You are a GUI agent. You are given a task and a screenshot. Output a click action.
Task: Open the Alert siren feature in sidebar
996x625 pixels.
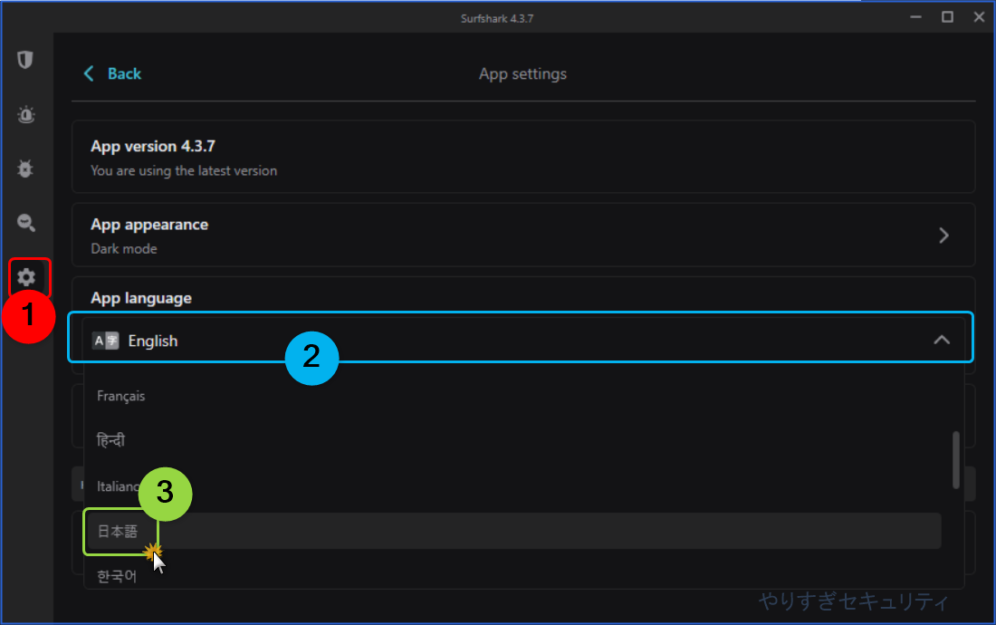(x=25, y=114)
